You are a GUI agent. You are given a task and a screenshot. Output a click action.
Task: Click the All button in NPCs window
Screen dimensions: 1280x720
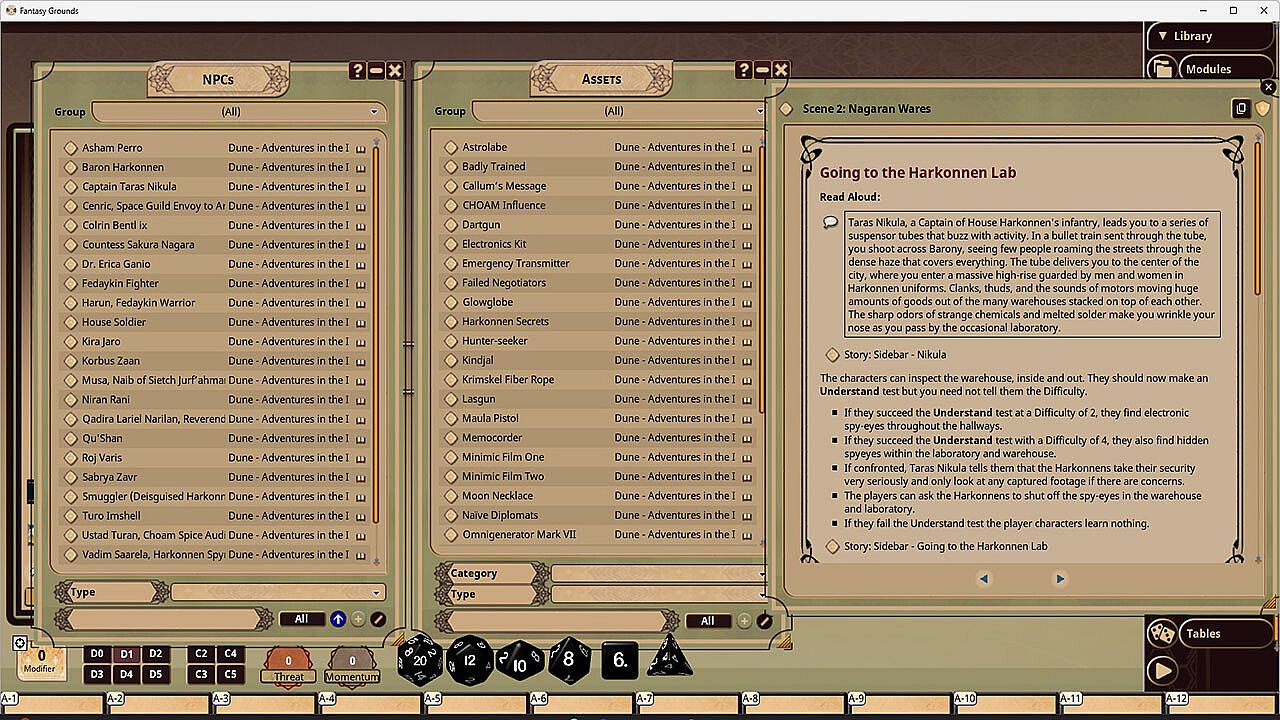pyautogui.click(x=301, y=619)
